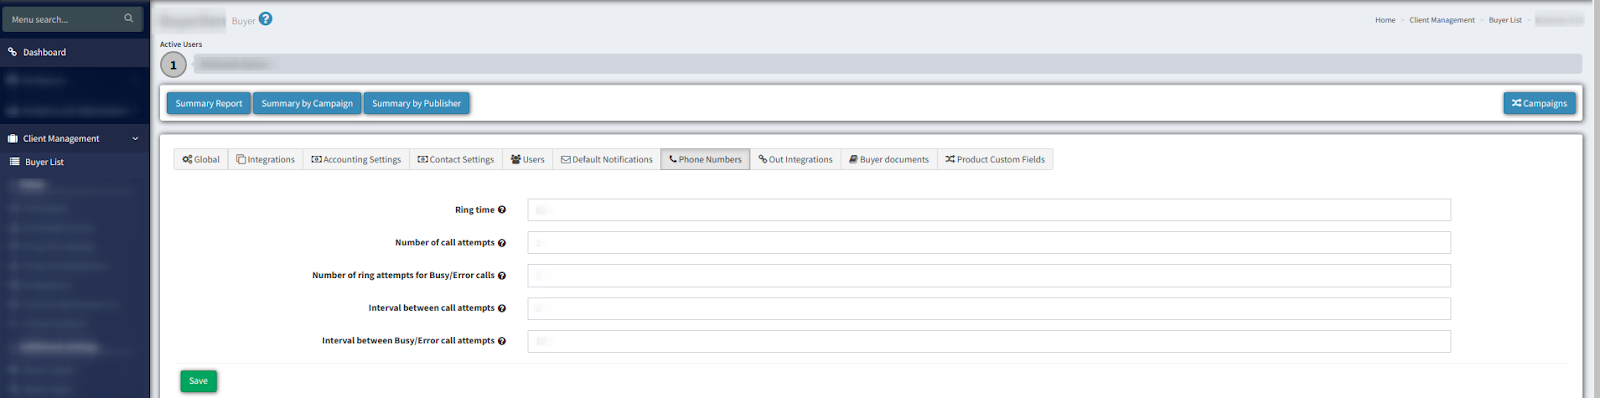Screen dimensions: 1600x398
Task: Collapse the Client Management chevron
Action: coord(135,139)
